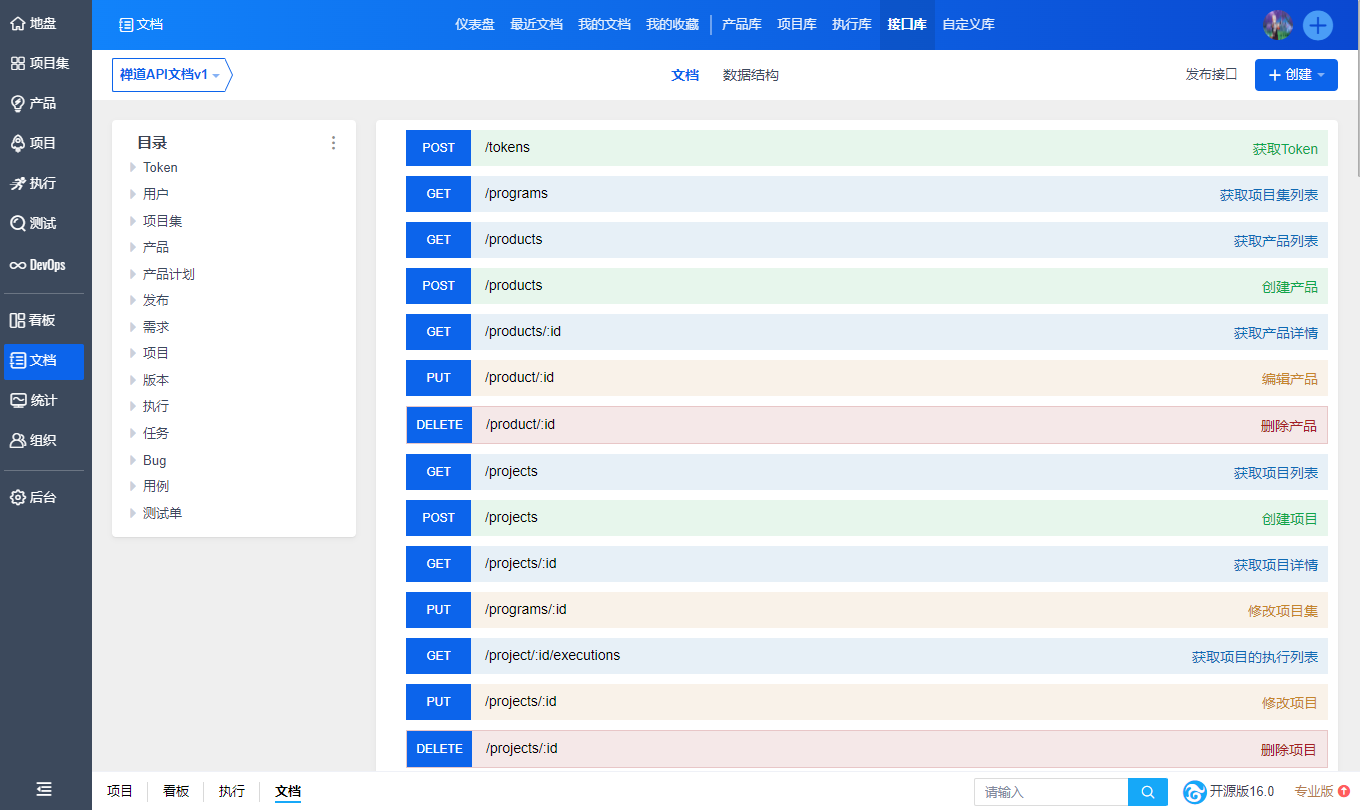
Task: Switch to the 数据结构 tab
Action: [x=750, y=74]
